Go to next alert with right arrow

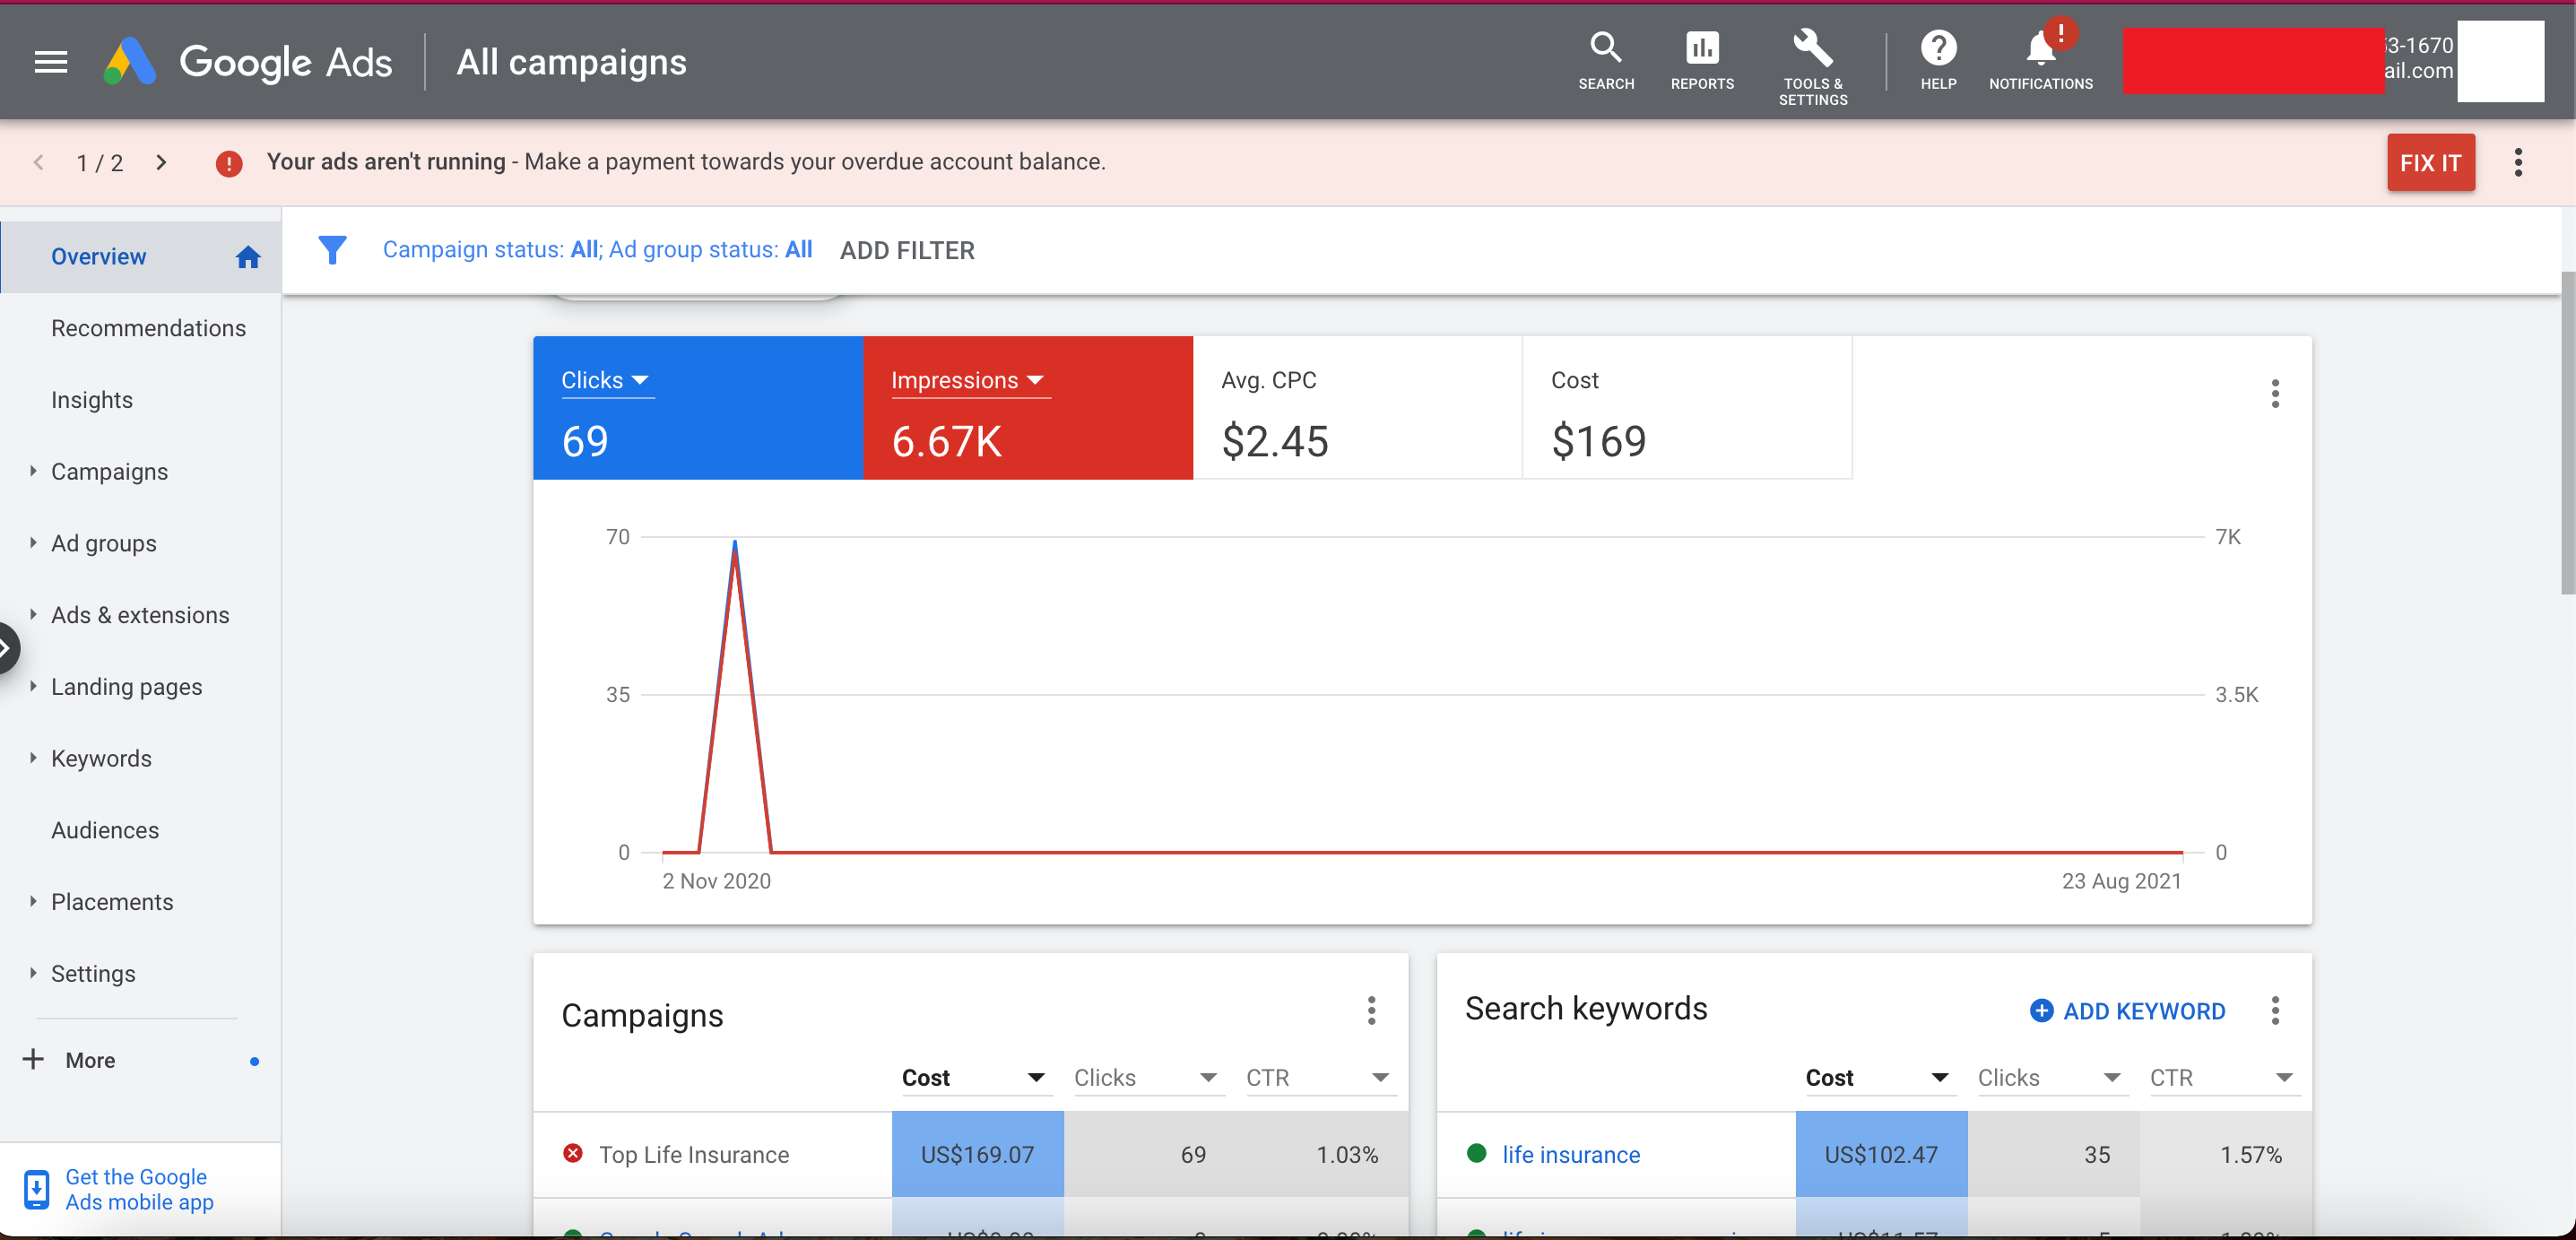pos(161,162)
